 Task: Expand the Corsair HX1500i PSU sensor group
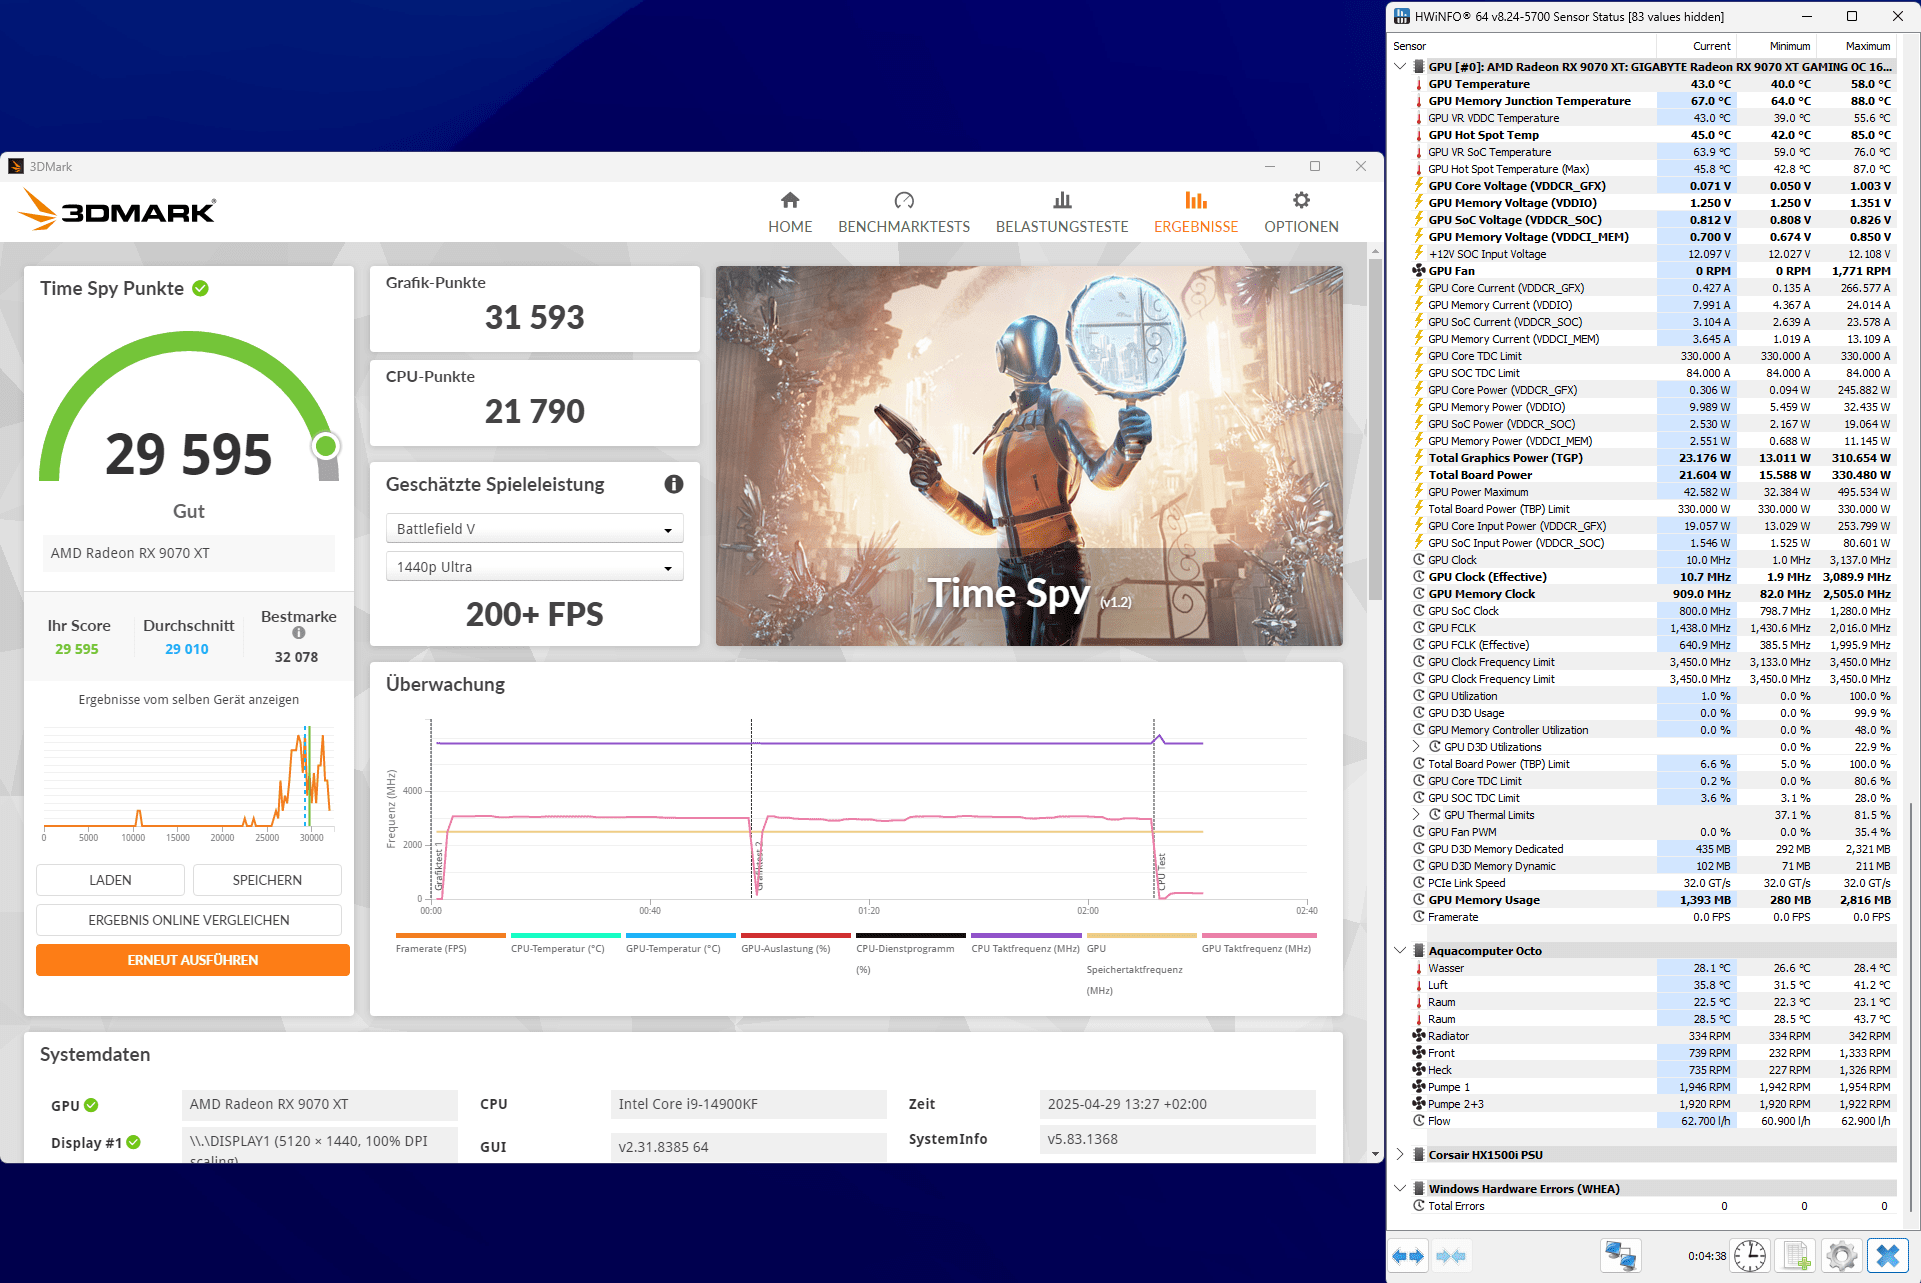1400,1155
